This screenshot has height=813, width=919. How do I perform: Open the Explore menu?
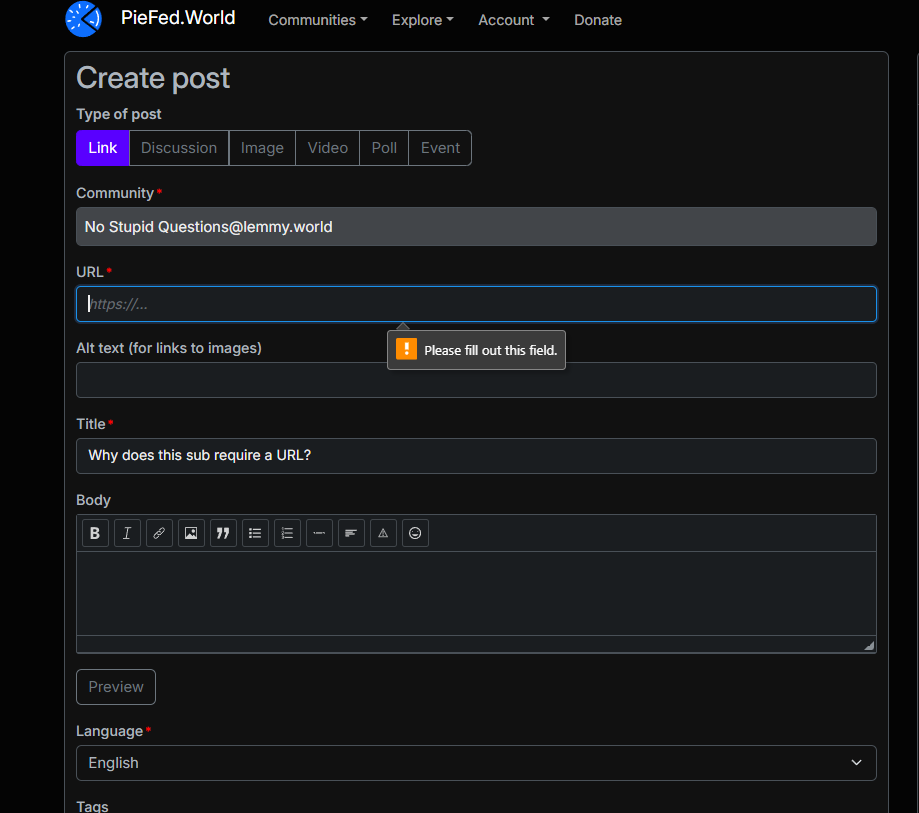coord(423,20)
